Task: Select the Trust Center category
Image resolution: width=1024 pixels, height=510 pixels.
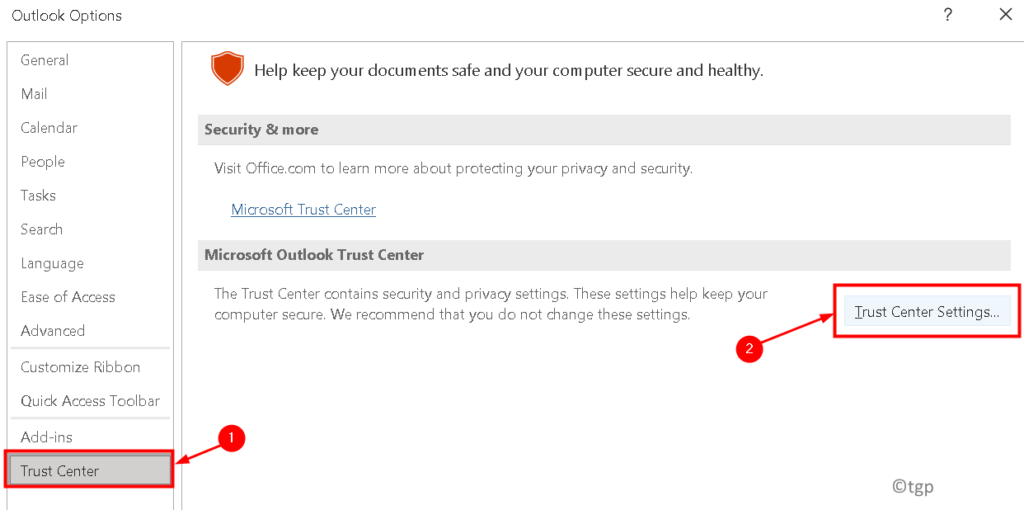Action: click(x=60, y=471)
